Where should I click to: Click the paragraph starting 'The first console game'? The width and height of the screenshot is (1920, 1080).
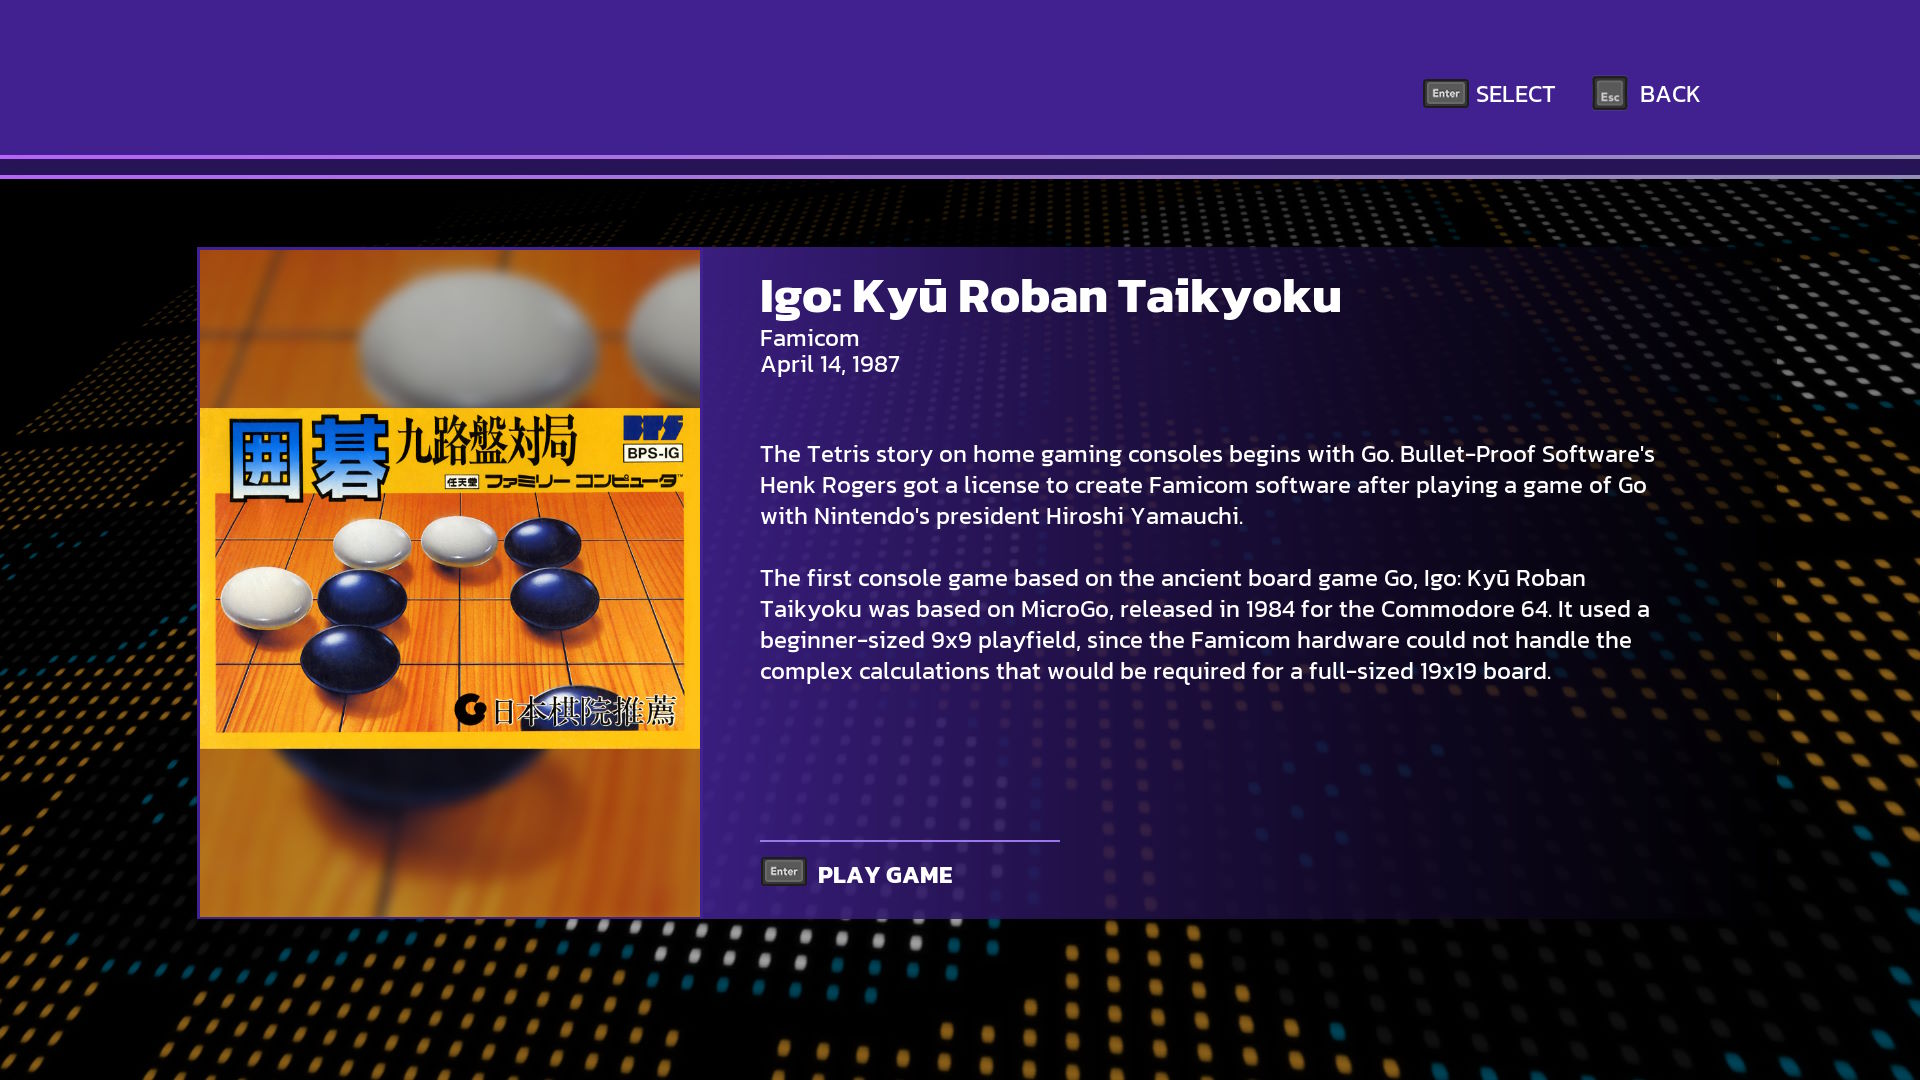click(1205, 624)
